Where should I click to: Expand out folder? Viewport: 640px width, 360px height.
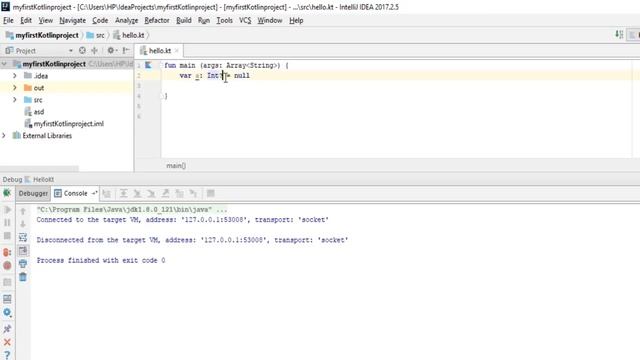coord(15,88)
